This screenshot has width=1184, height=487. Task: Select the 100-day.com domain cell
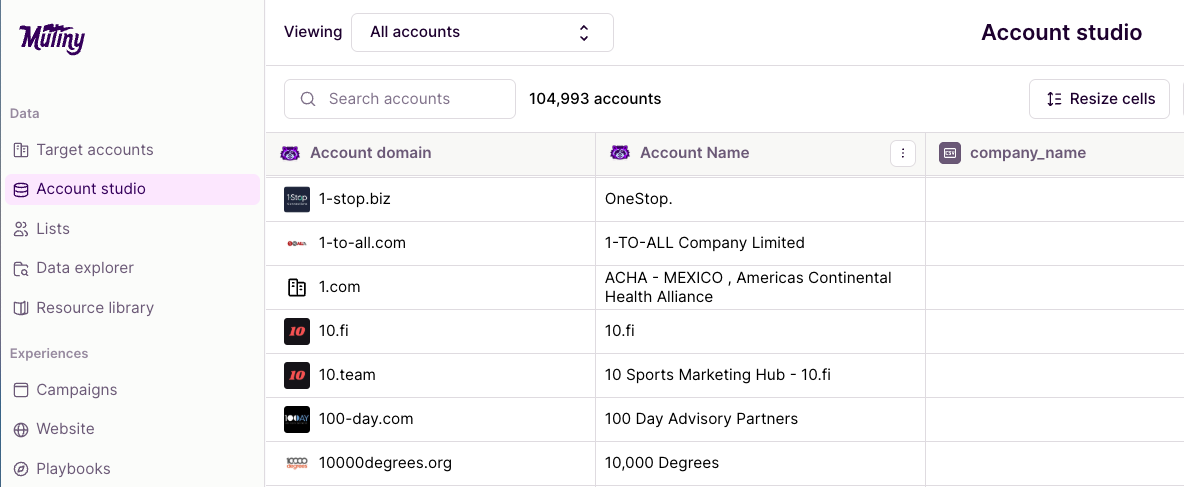click(430, 419)
